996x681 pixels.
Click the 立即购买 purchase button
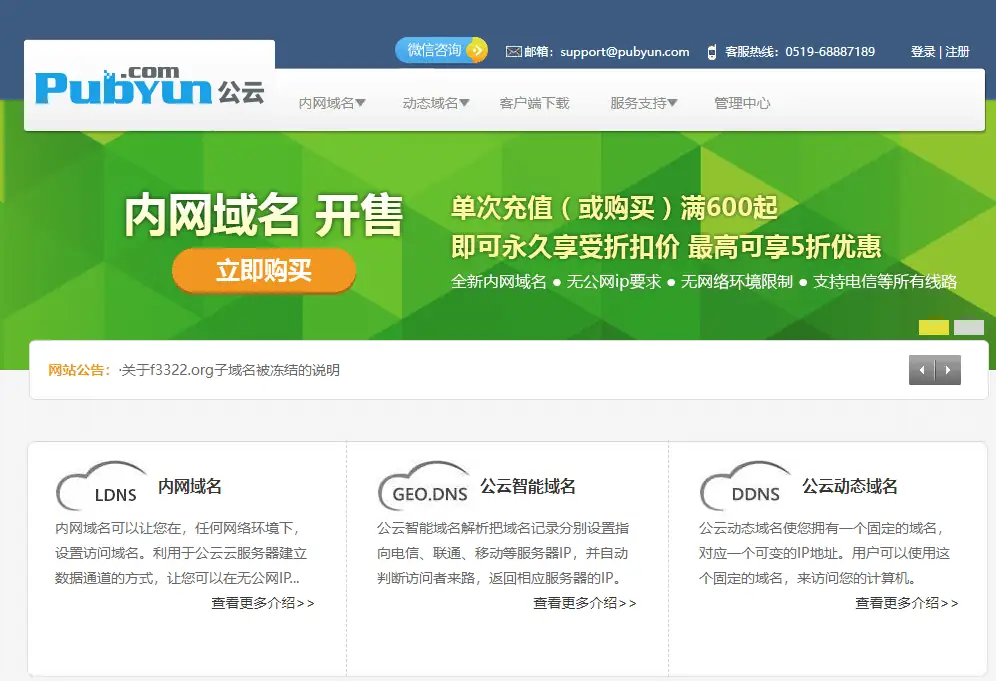click(x=263, y=271)
